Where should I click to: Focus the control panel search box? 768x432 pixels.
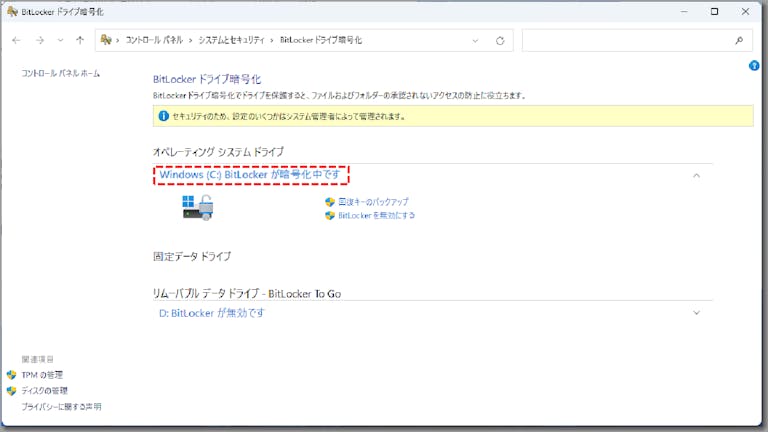[637, 40]
